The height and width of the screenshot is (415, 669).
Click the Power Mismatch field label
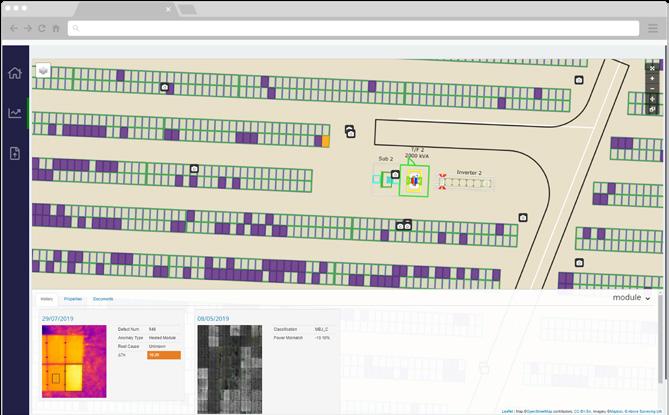288,338
